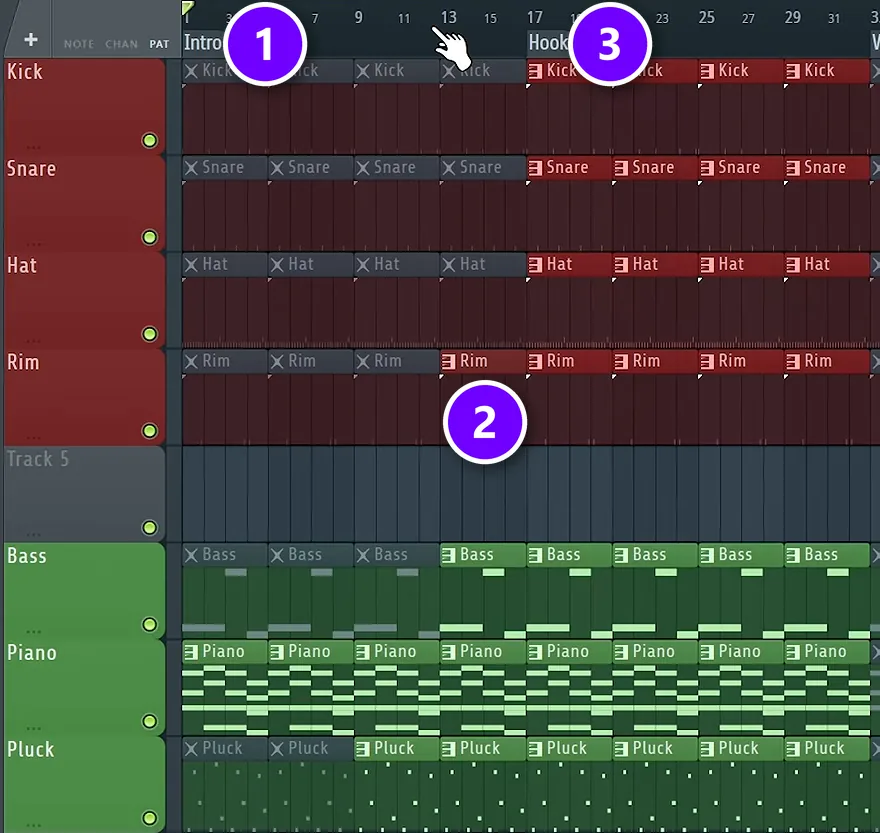Click the X icon on the Snare clip at bar 9
The height and width of the screenshot is (833, 880).
coord(363,168)
